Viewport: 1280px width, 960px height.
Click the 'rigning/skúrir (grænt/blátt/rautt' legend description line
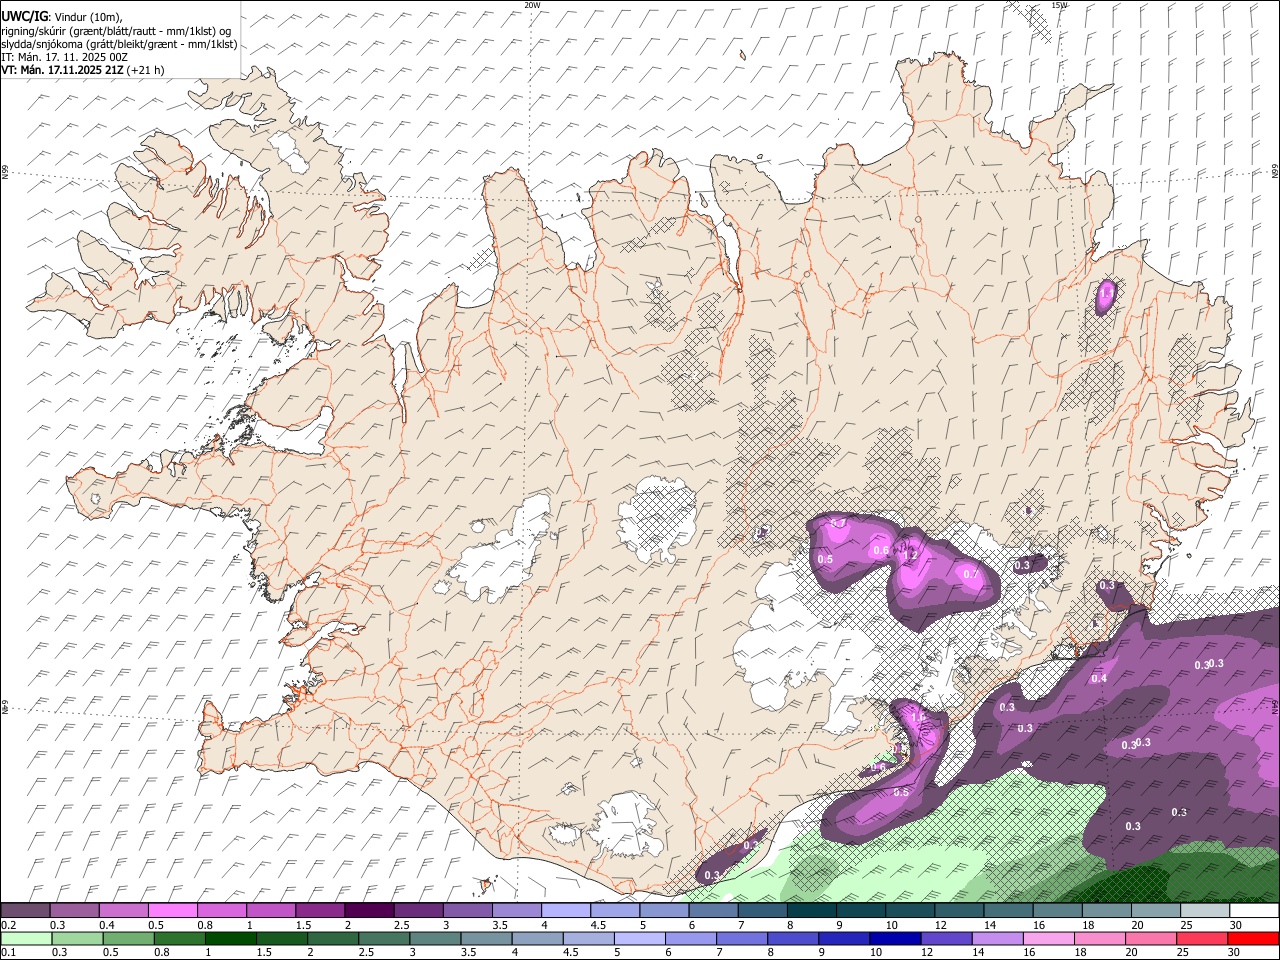[x=116, y=31]
